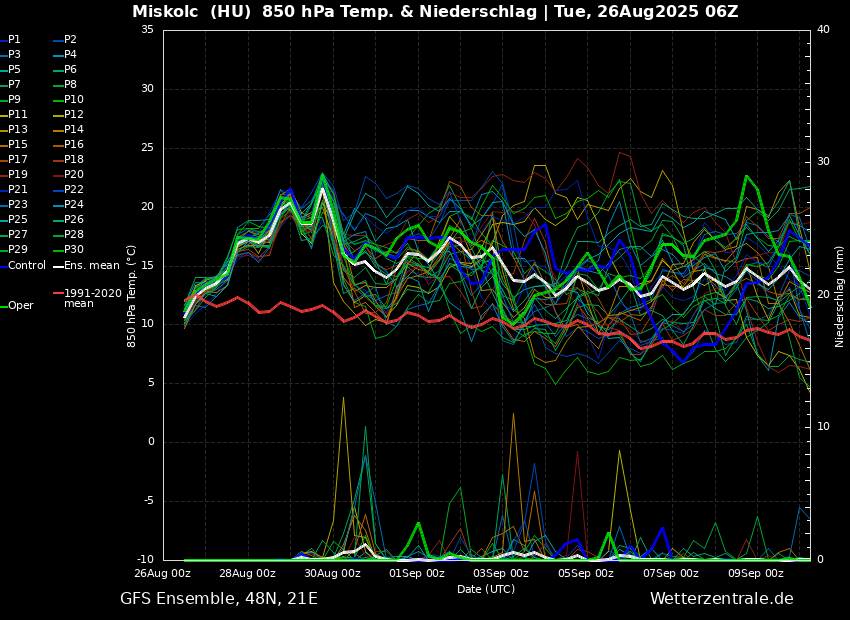Click the 07Sep 00z date tick

pos(670,574)
